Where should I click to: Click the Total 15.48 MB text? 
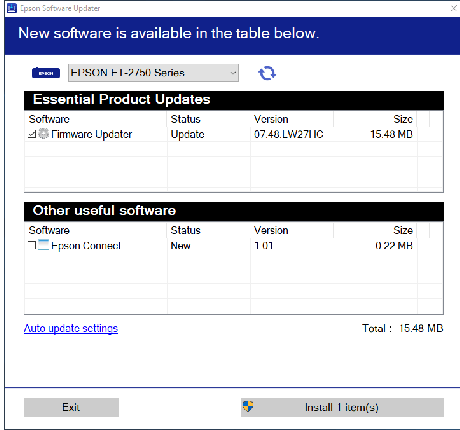tap(403, 328)
